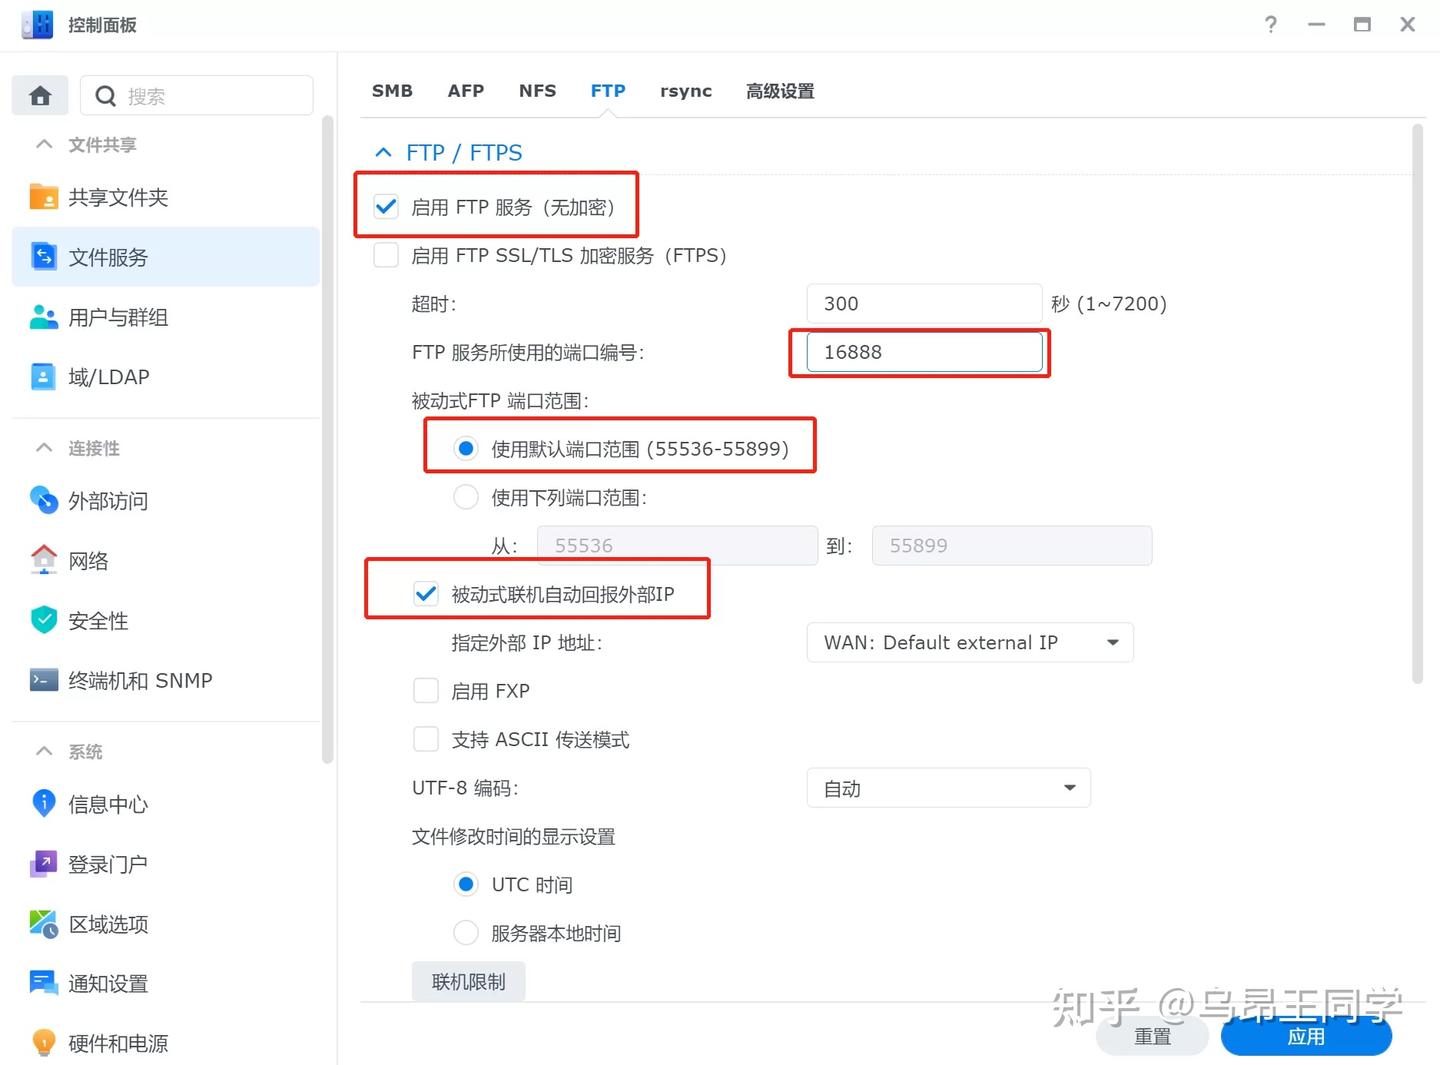Open the 安全性 security shield icon
Image resolution: width=1440 pixels, height=1065 pixels.
pyautogui.click(x=44, y=620)
